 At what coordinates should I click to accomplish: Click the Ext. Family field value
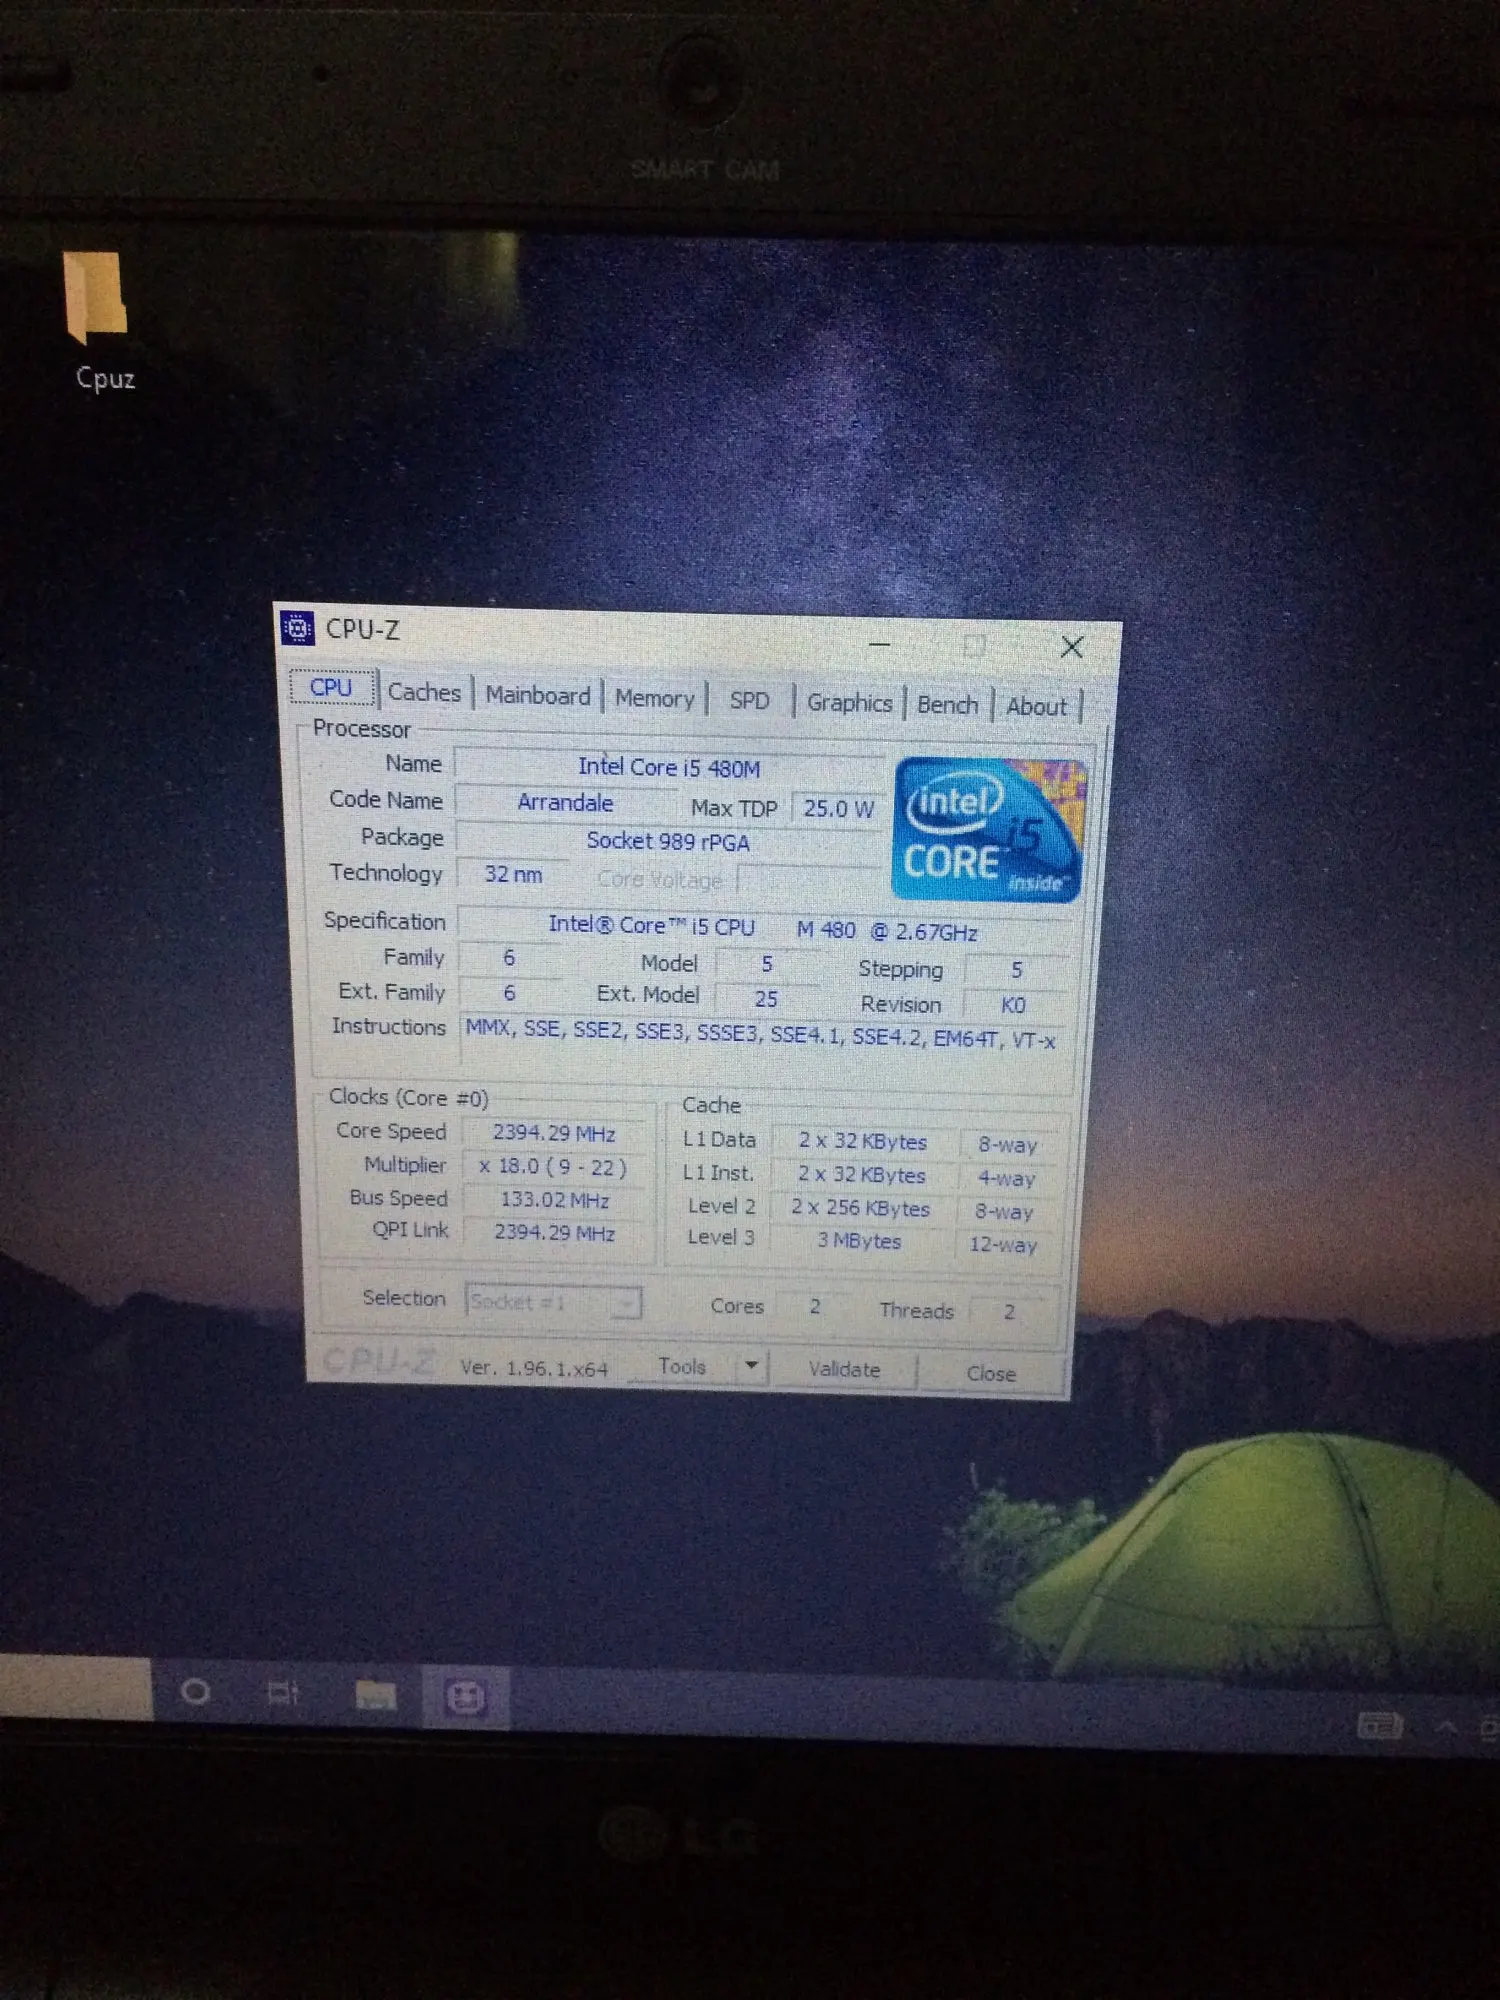[x=509, y=993]
